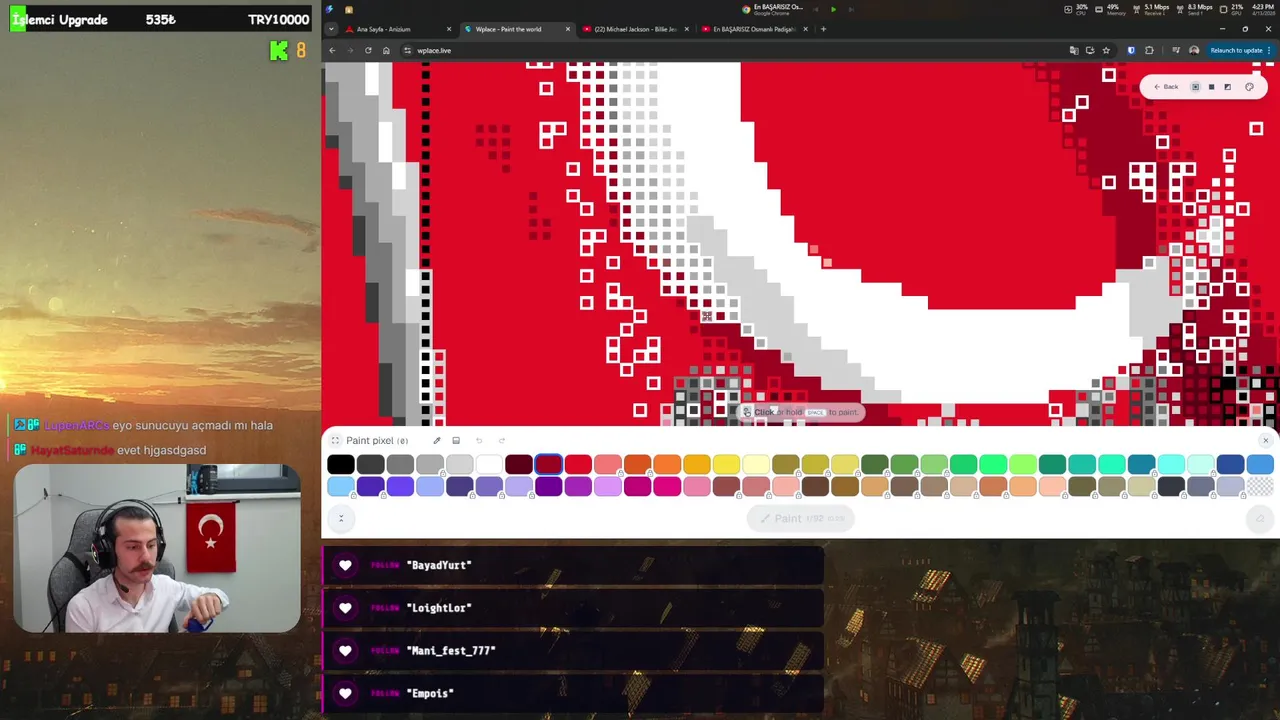
Task: Open the browser profile avatar
Action: pyautogui.click(x=1194, y=50)
